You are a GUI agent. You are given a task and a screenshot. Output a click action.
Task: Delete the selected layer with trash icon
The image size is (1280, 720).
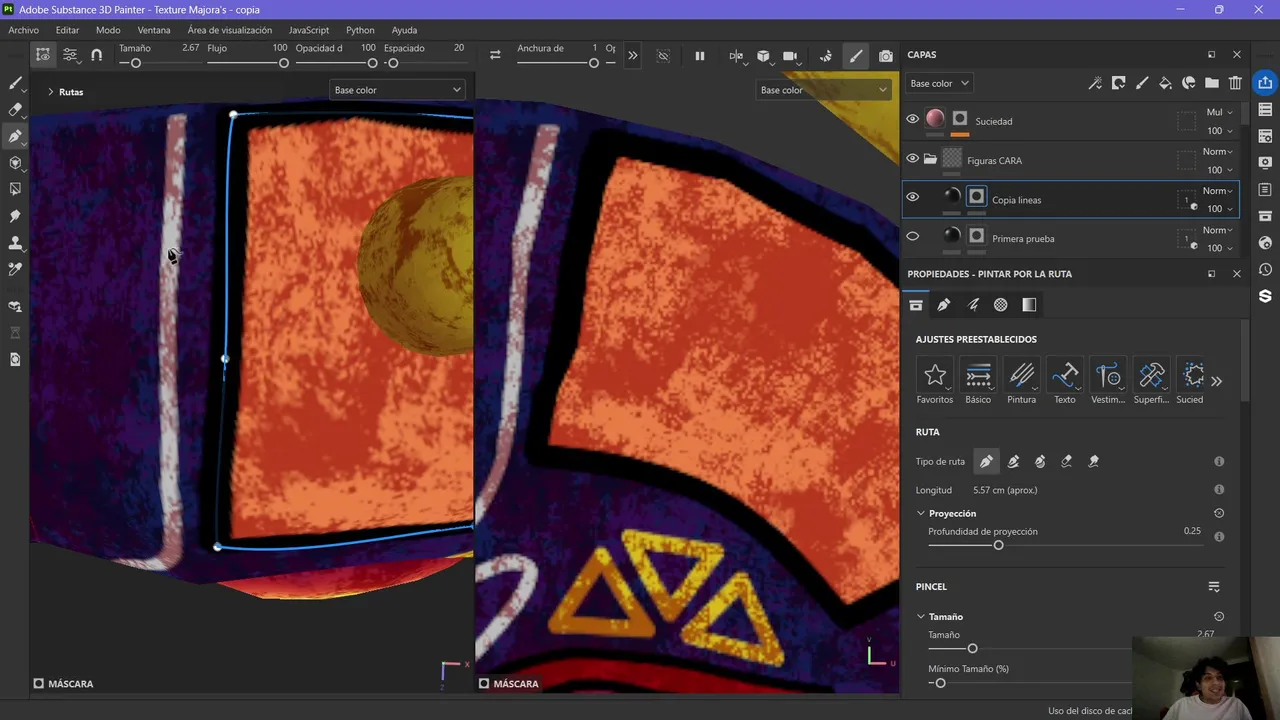[1236, 83]
